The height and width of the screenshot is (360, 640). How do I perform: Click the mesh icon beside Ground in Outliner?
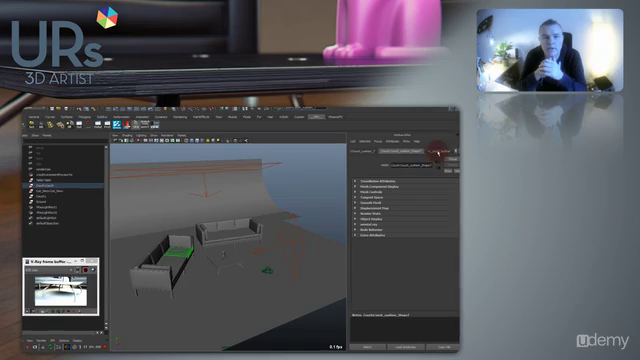[31, 202]
